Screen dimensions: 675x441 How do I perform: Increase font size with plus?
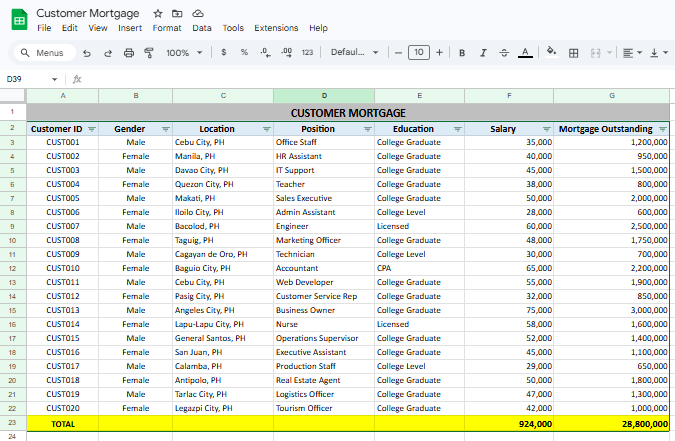click(x=439, y=53)
